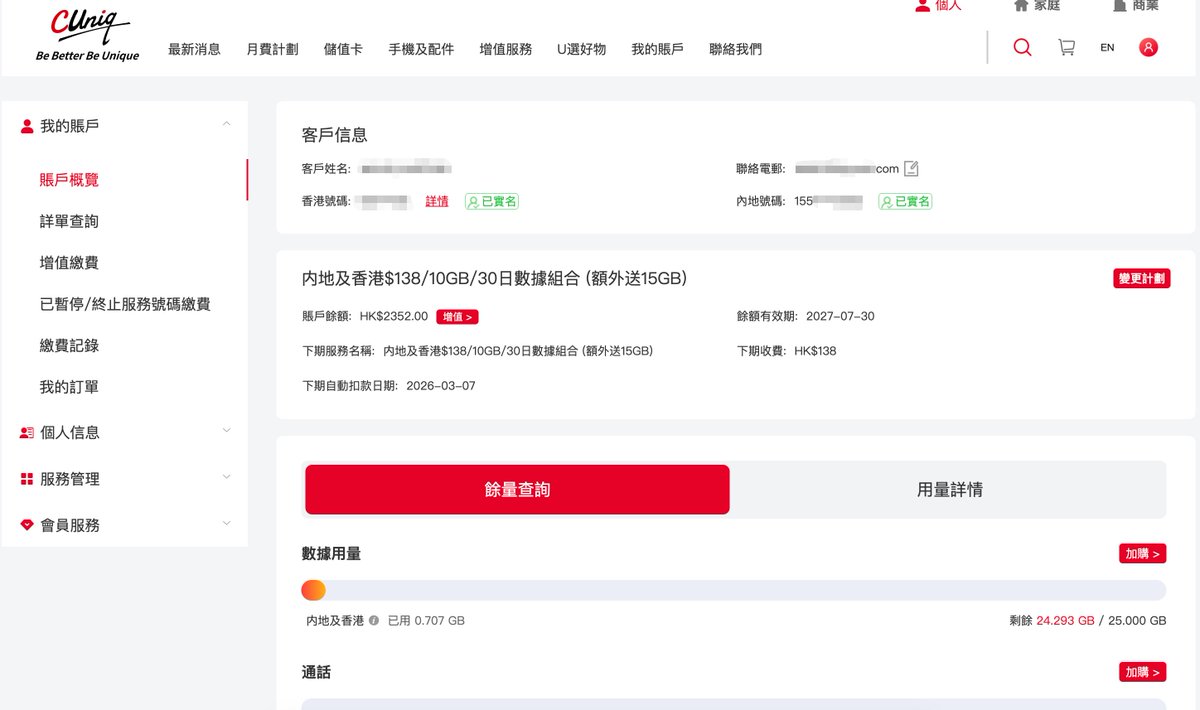The width and height of the screenshot is (1200, 710).
Task: Open the 最新消息 menu
Action: pos(194,49)
